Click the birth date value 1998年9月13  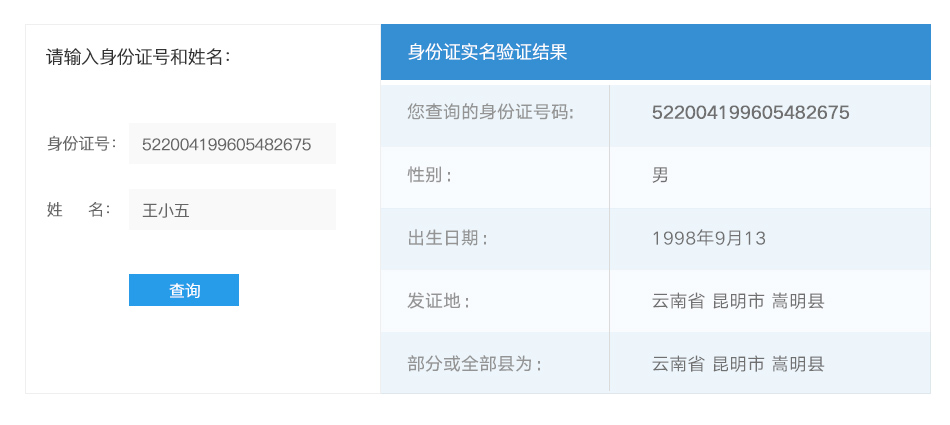(709, 238)
